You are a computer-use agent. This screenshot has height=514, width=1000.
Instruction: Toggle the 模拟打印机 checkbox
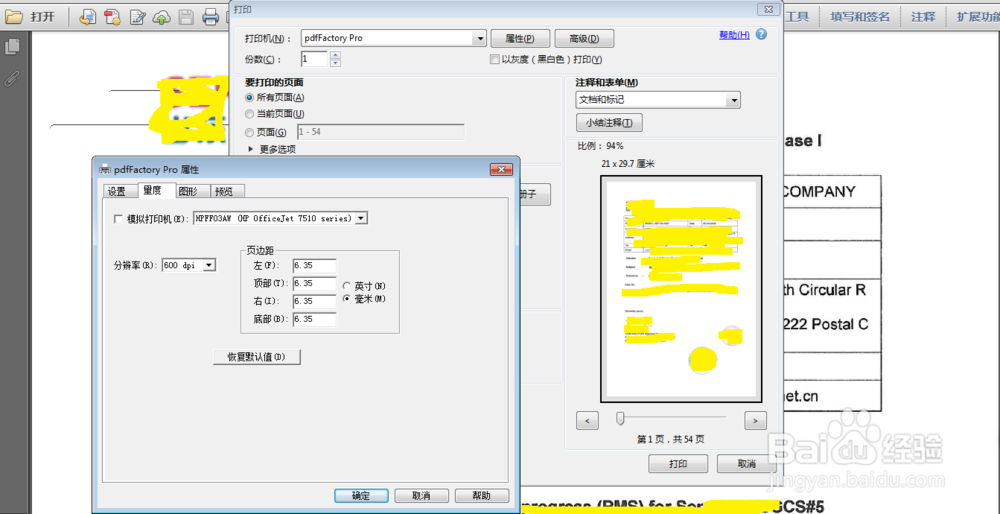click(x=117, y=219)
